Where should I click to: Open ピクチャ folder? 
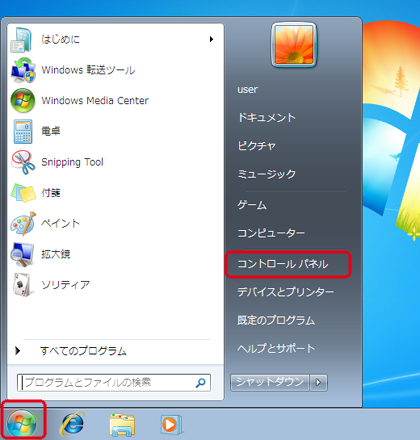pos(256,146)
